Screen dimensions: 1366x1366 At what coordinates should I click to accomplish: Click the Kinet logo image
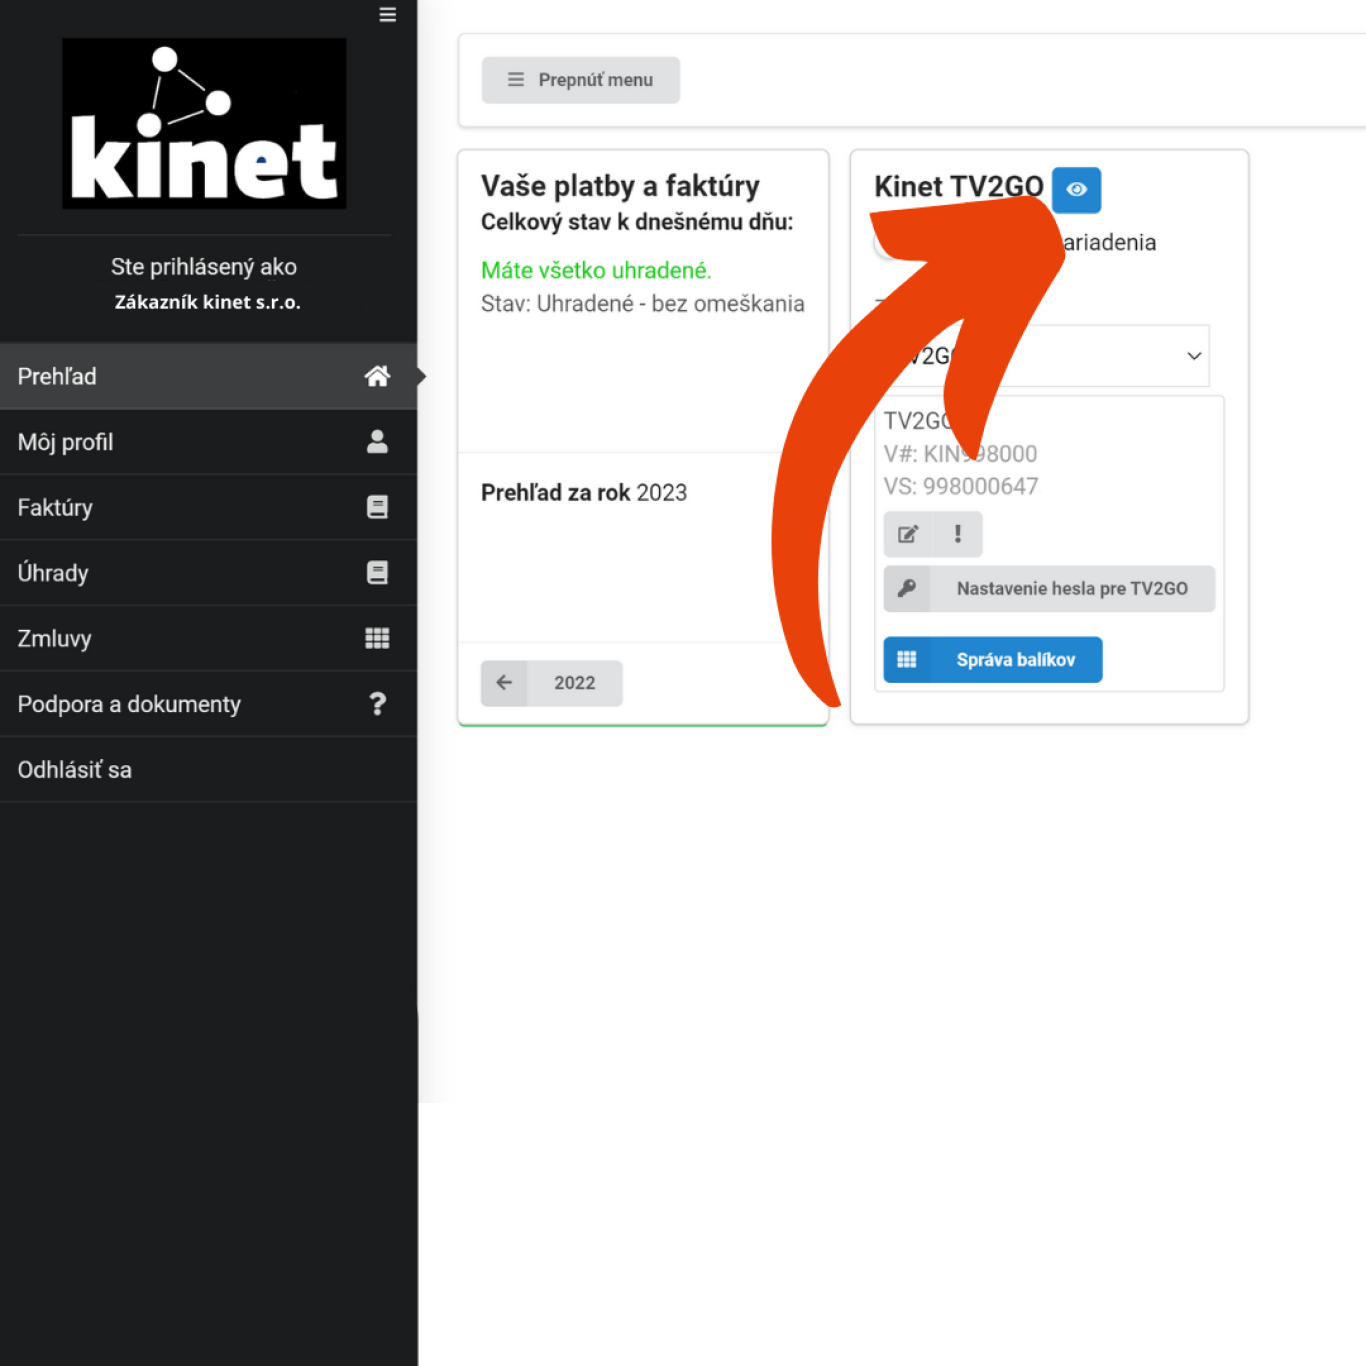tap(204, 123)
